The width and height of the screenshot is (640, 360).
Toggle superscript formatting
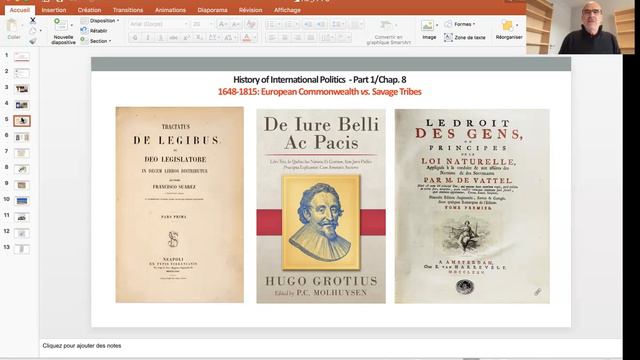(x=186, y=38)
